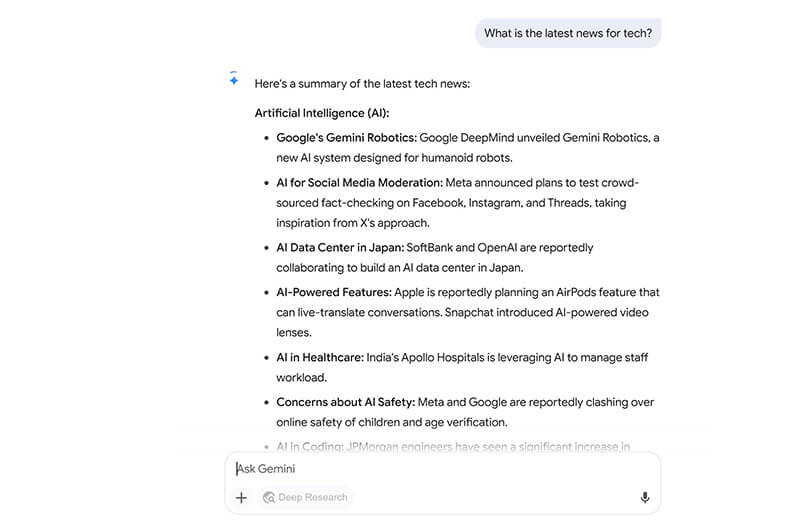
Task: Click the "Google's Gemini Robotics" bullet title
Action: (346, 138)
